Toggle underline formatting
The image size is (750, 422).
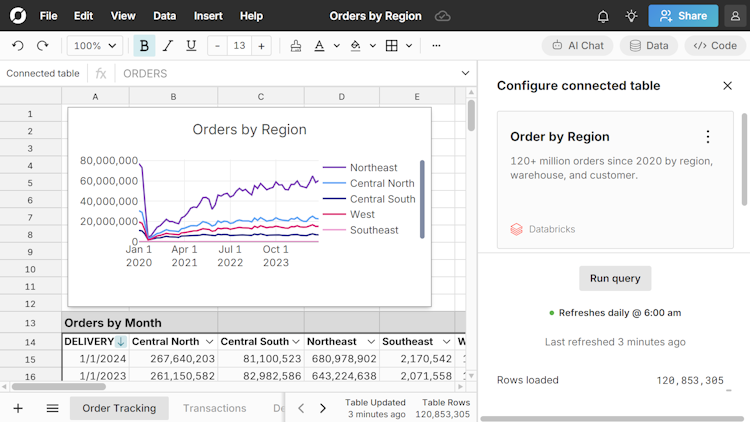pos(190,46)
